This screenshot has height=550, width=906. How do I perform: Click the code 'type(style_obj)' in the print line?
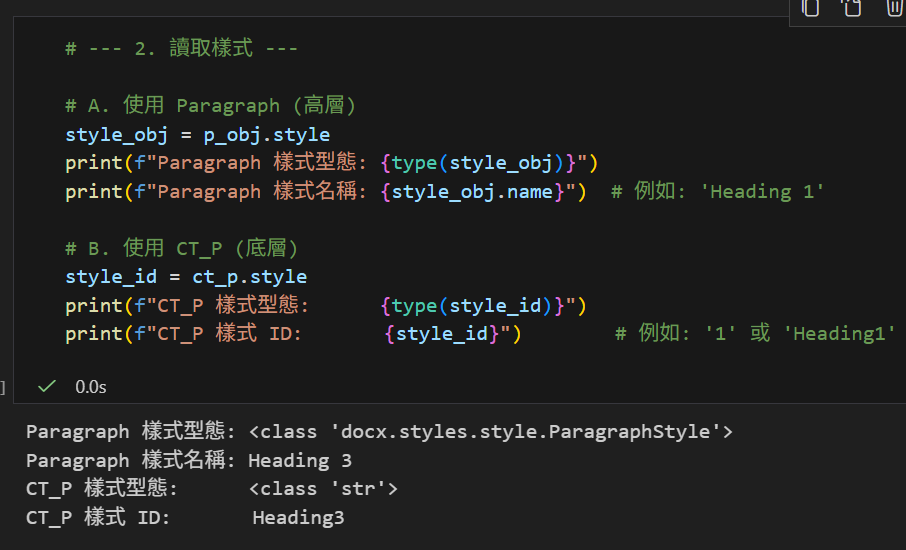[477, 163]
